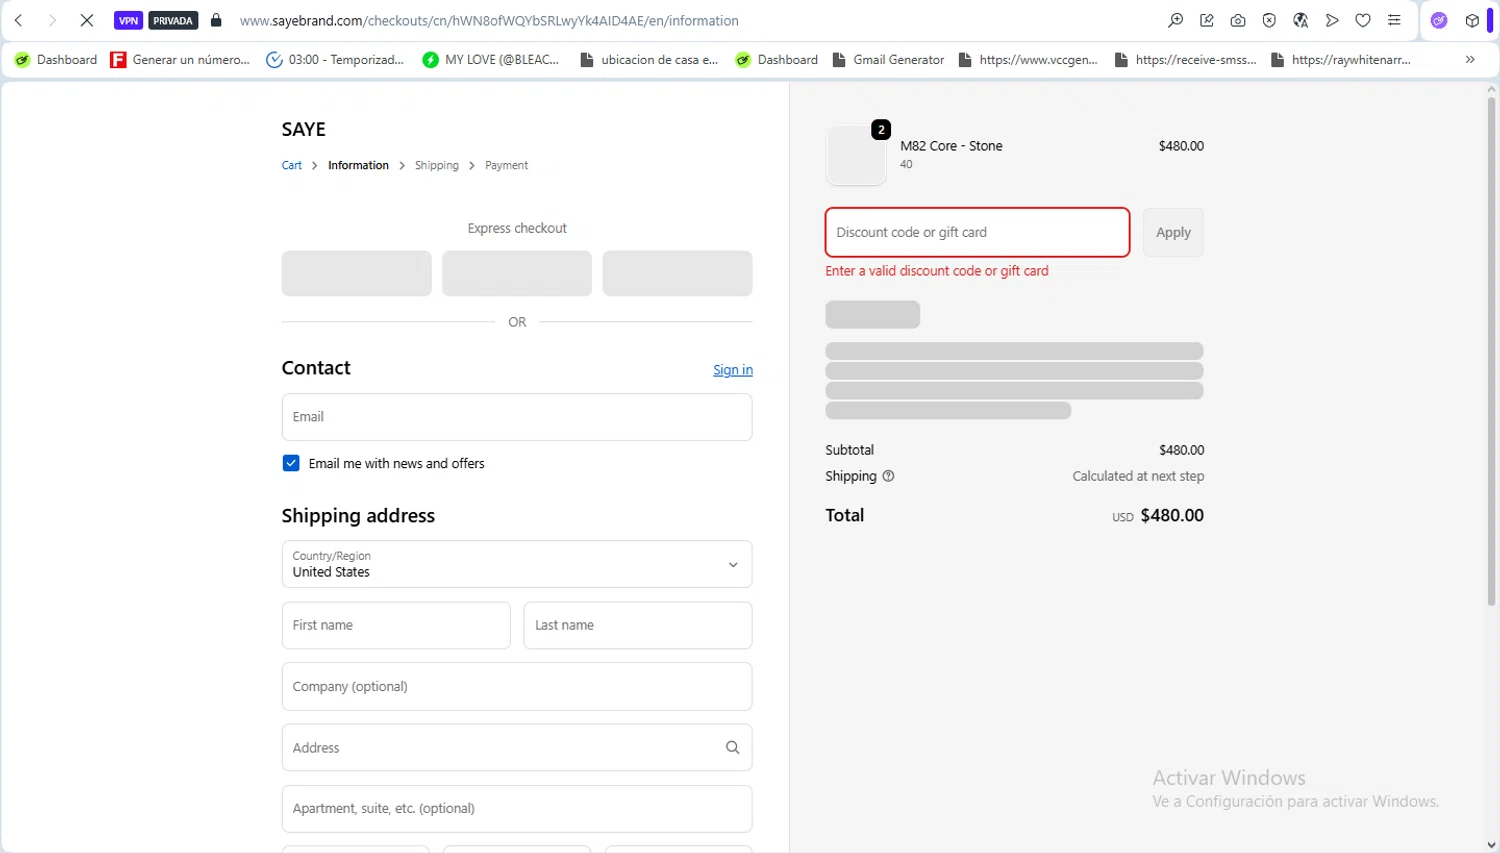Click the zoom magnifier icon in toolbar
This screenshot has height=853, width=1500.
tap(1176, 20)
